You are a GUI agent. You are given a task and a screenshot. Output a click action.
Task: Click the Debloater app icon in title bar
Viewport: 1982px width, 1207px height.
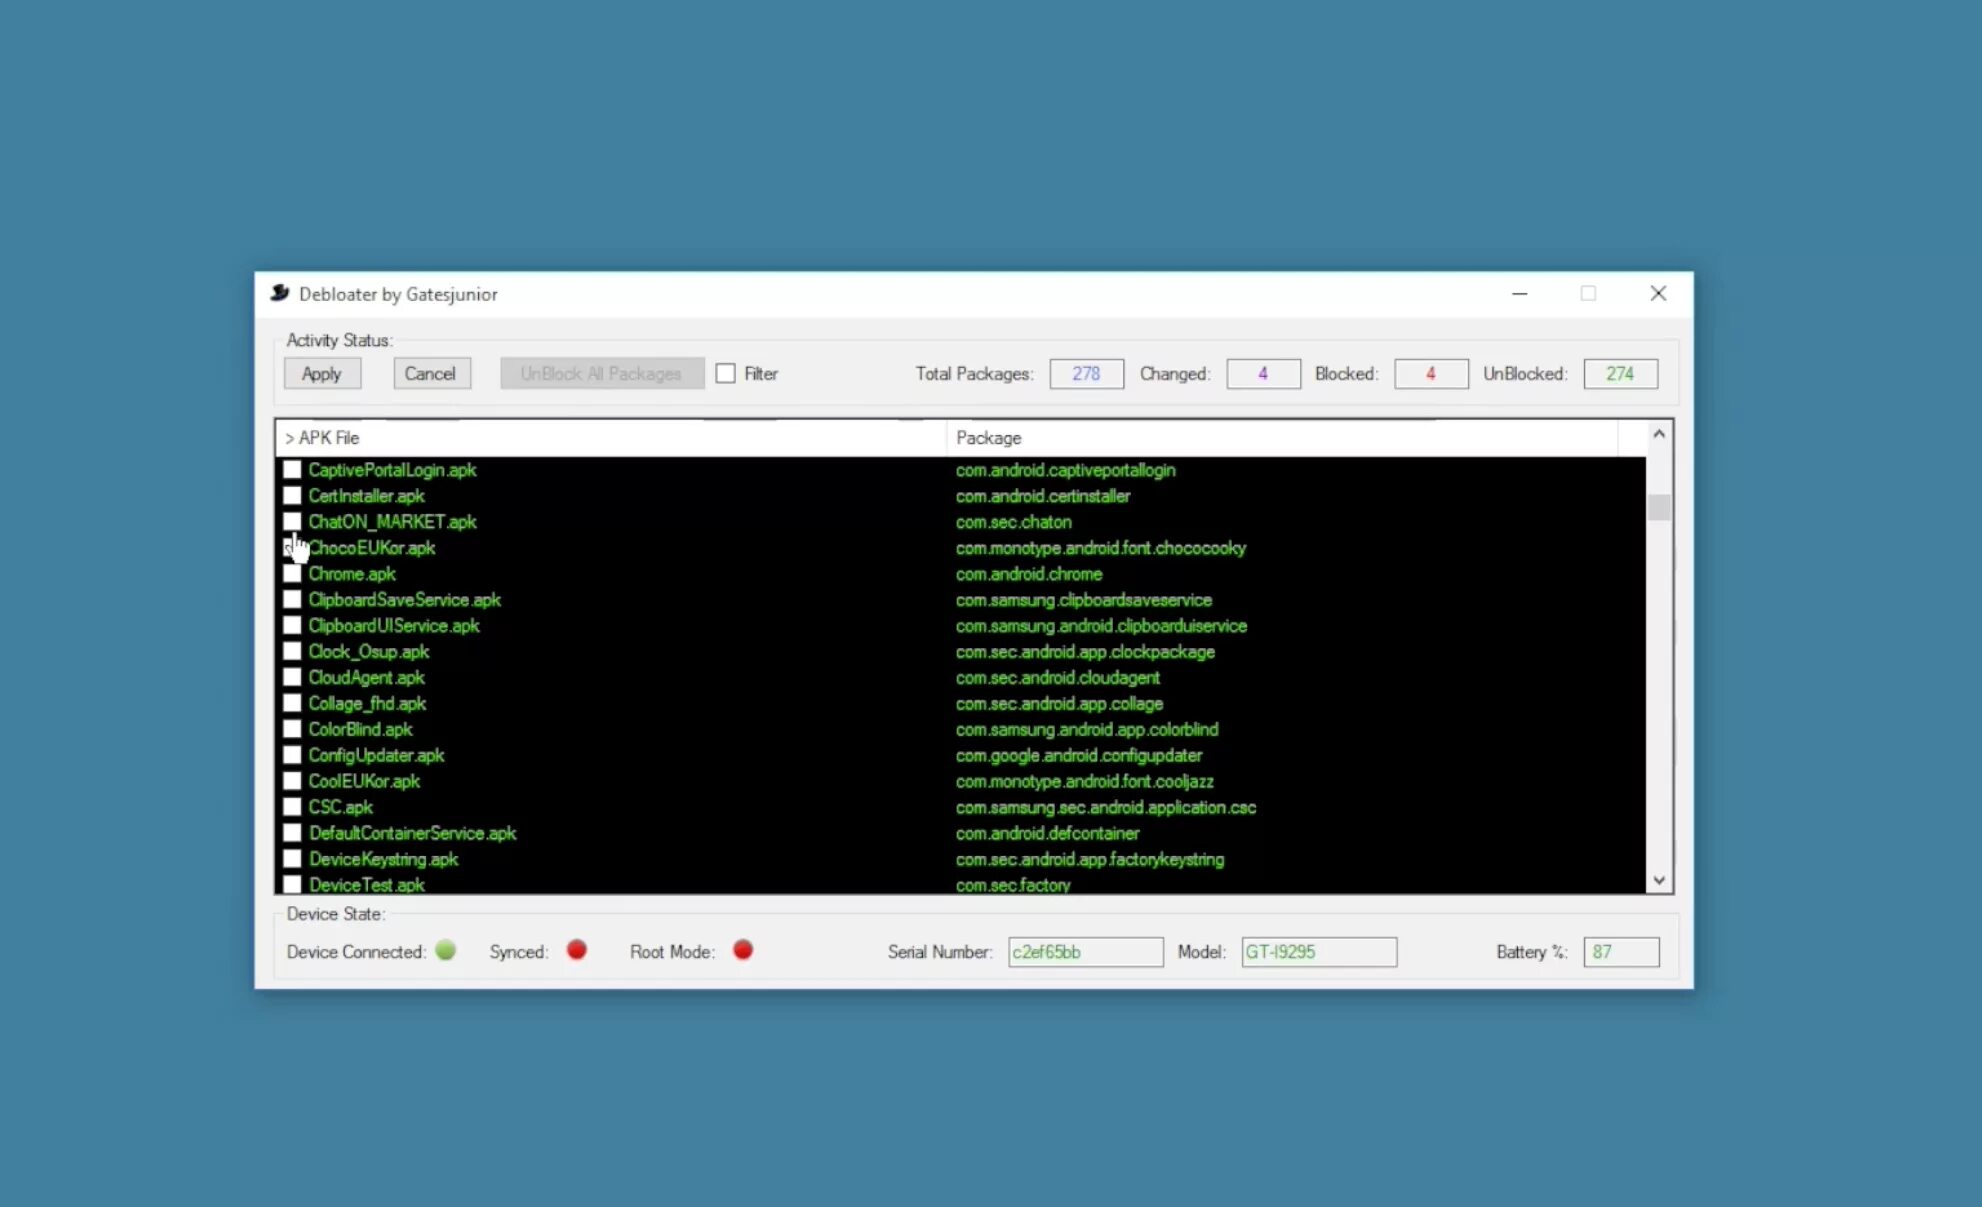click(x=280, y=293)
